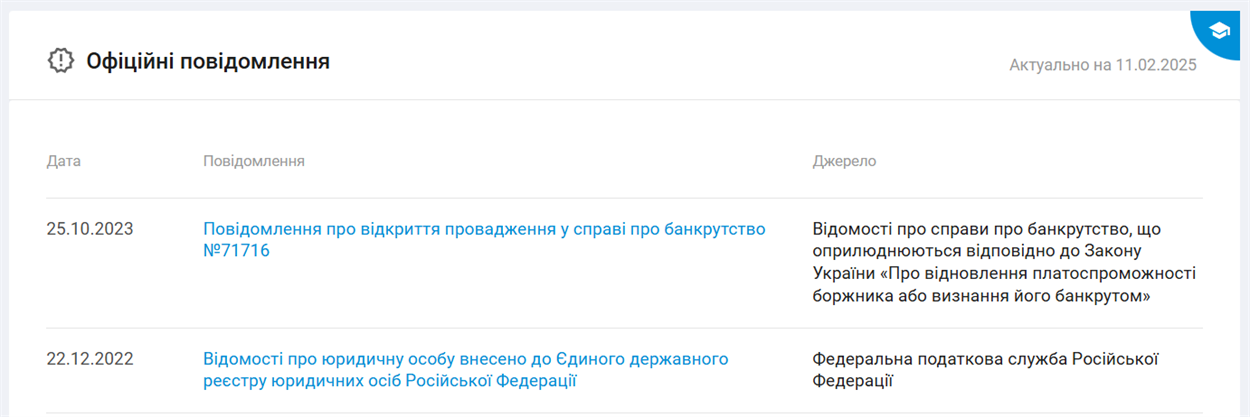This screenshot has width=1250, height=417.
Task: Click the "Актуально на" status label
Action: pyautogui.click(x=1060, y=66)
